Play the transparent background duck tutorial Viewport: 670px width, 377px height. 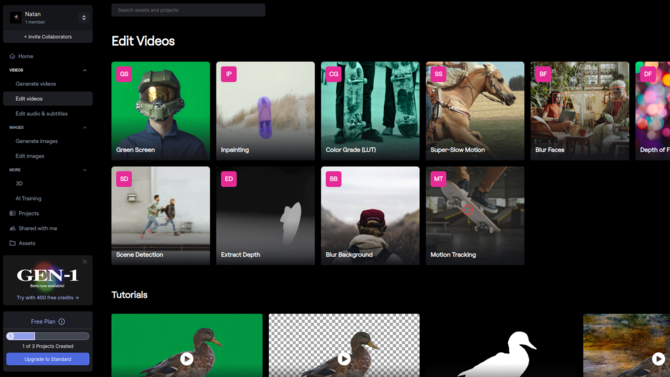[344, 359]
